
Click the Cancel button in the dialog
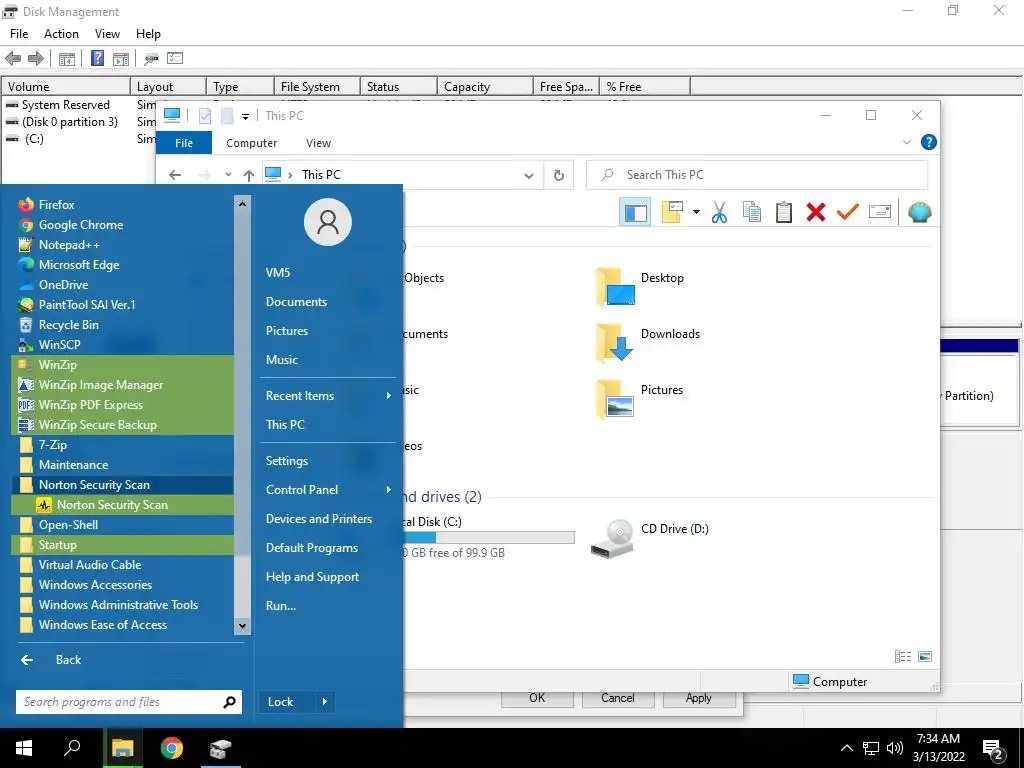[617, 698]
